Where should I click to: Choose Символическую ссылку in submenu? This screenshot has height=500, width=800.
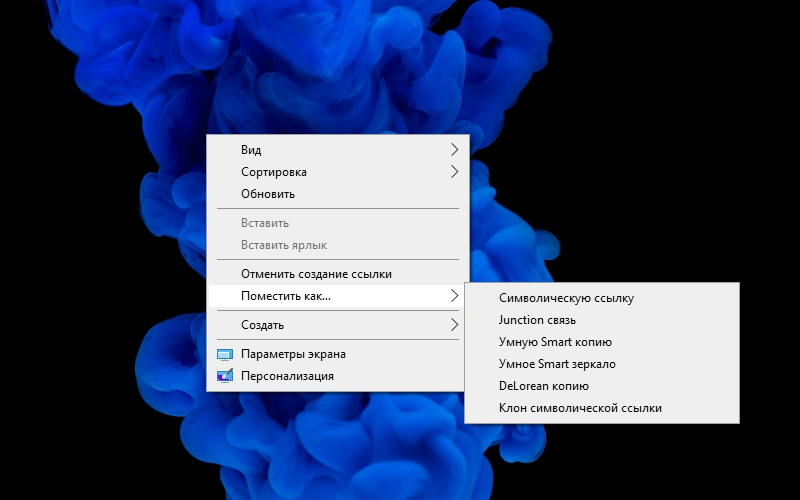602,298
